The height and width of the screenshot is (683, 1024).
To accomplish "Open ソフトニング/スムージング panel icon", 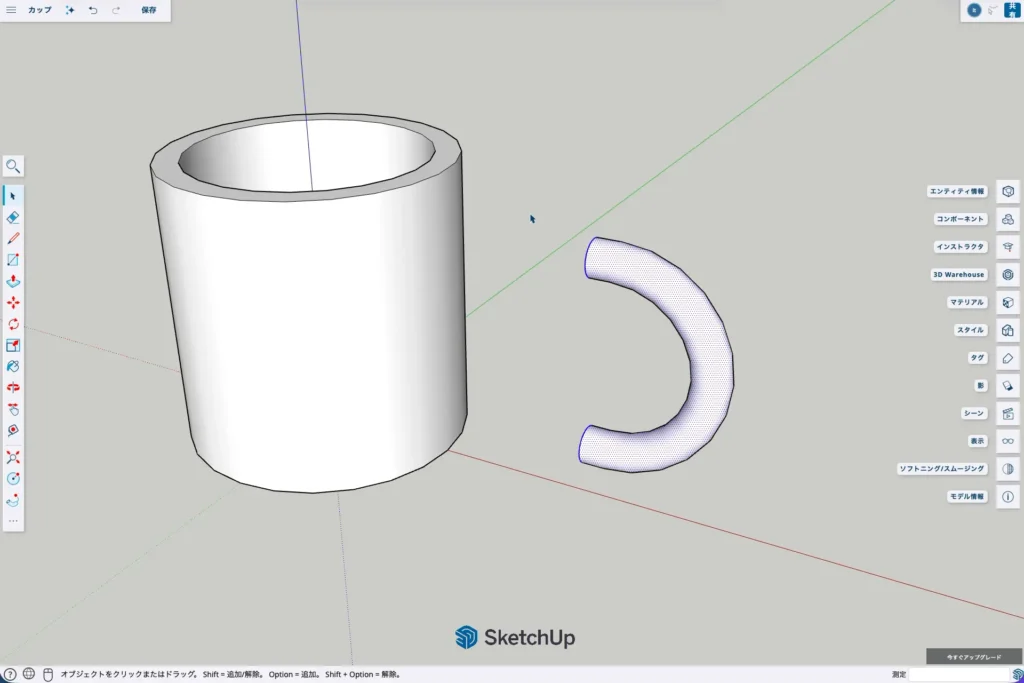I will [x=1008, y=469].
